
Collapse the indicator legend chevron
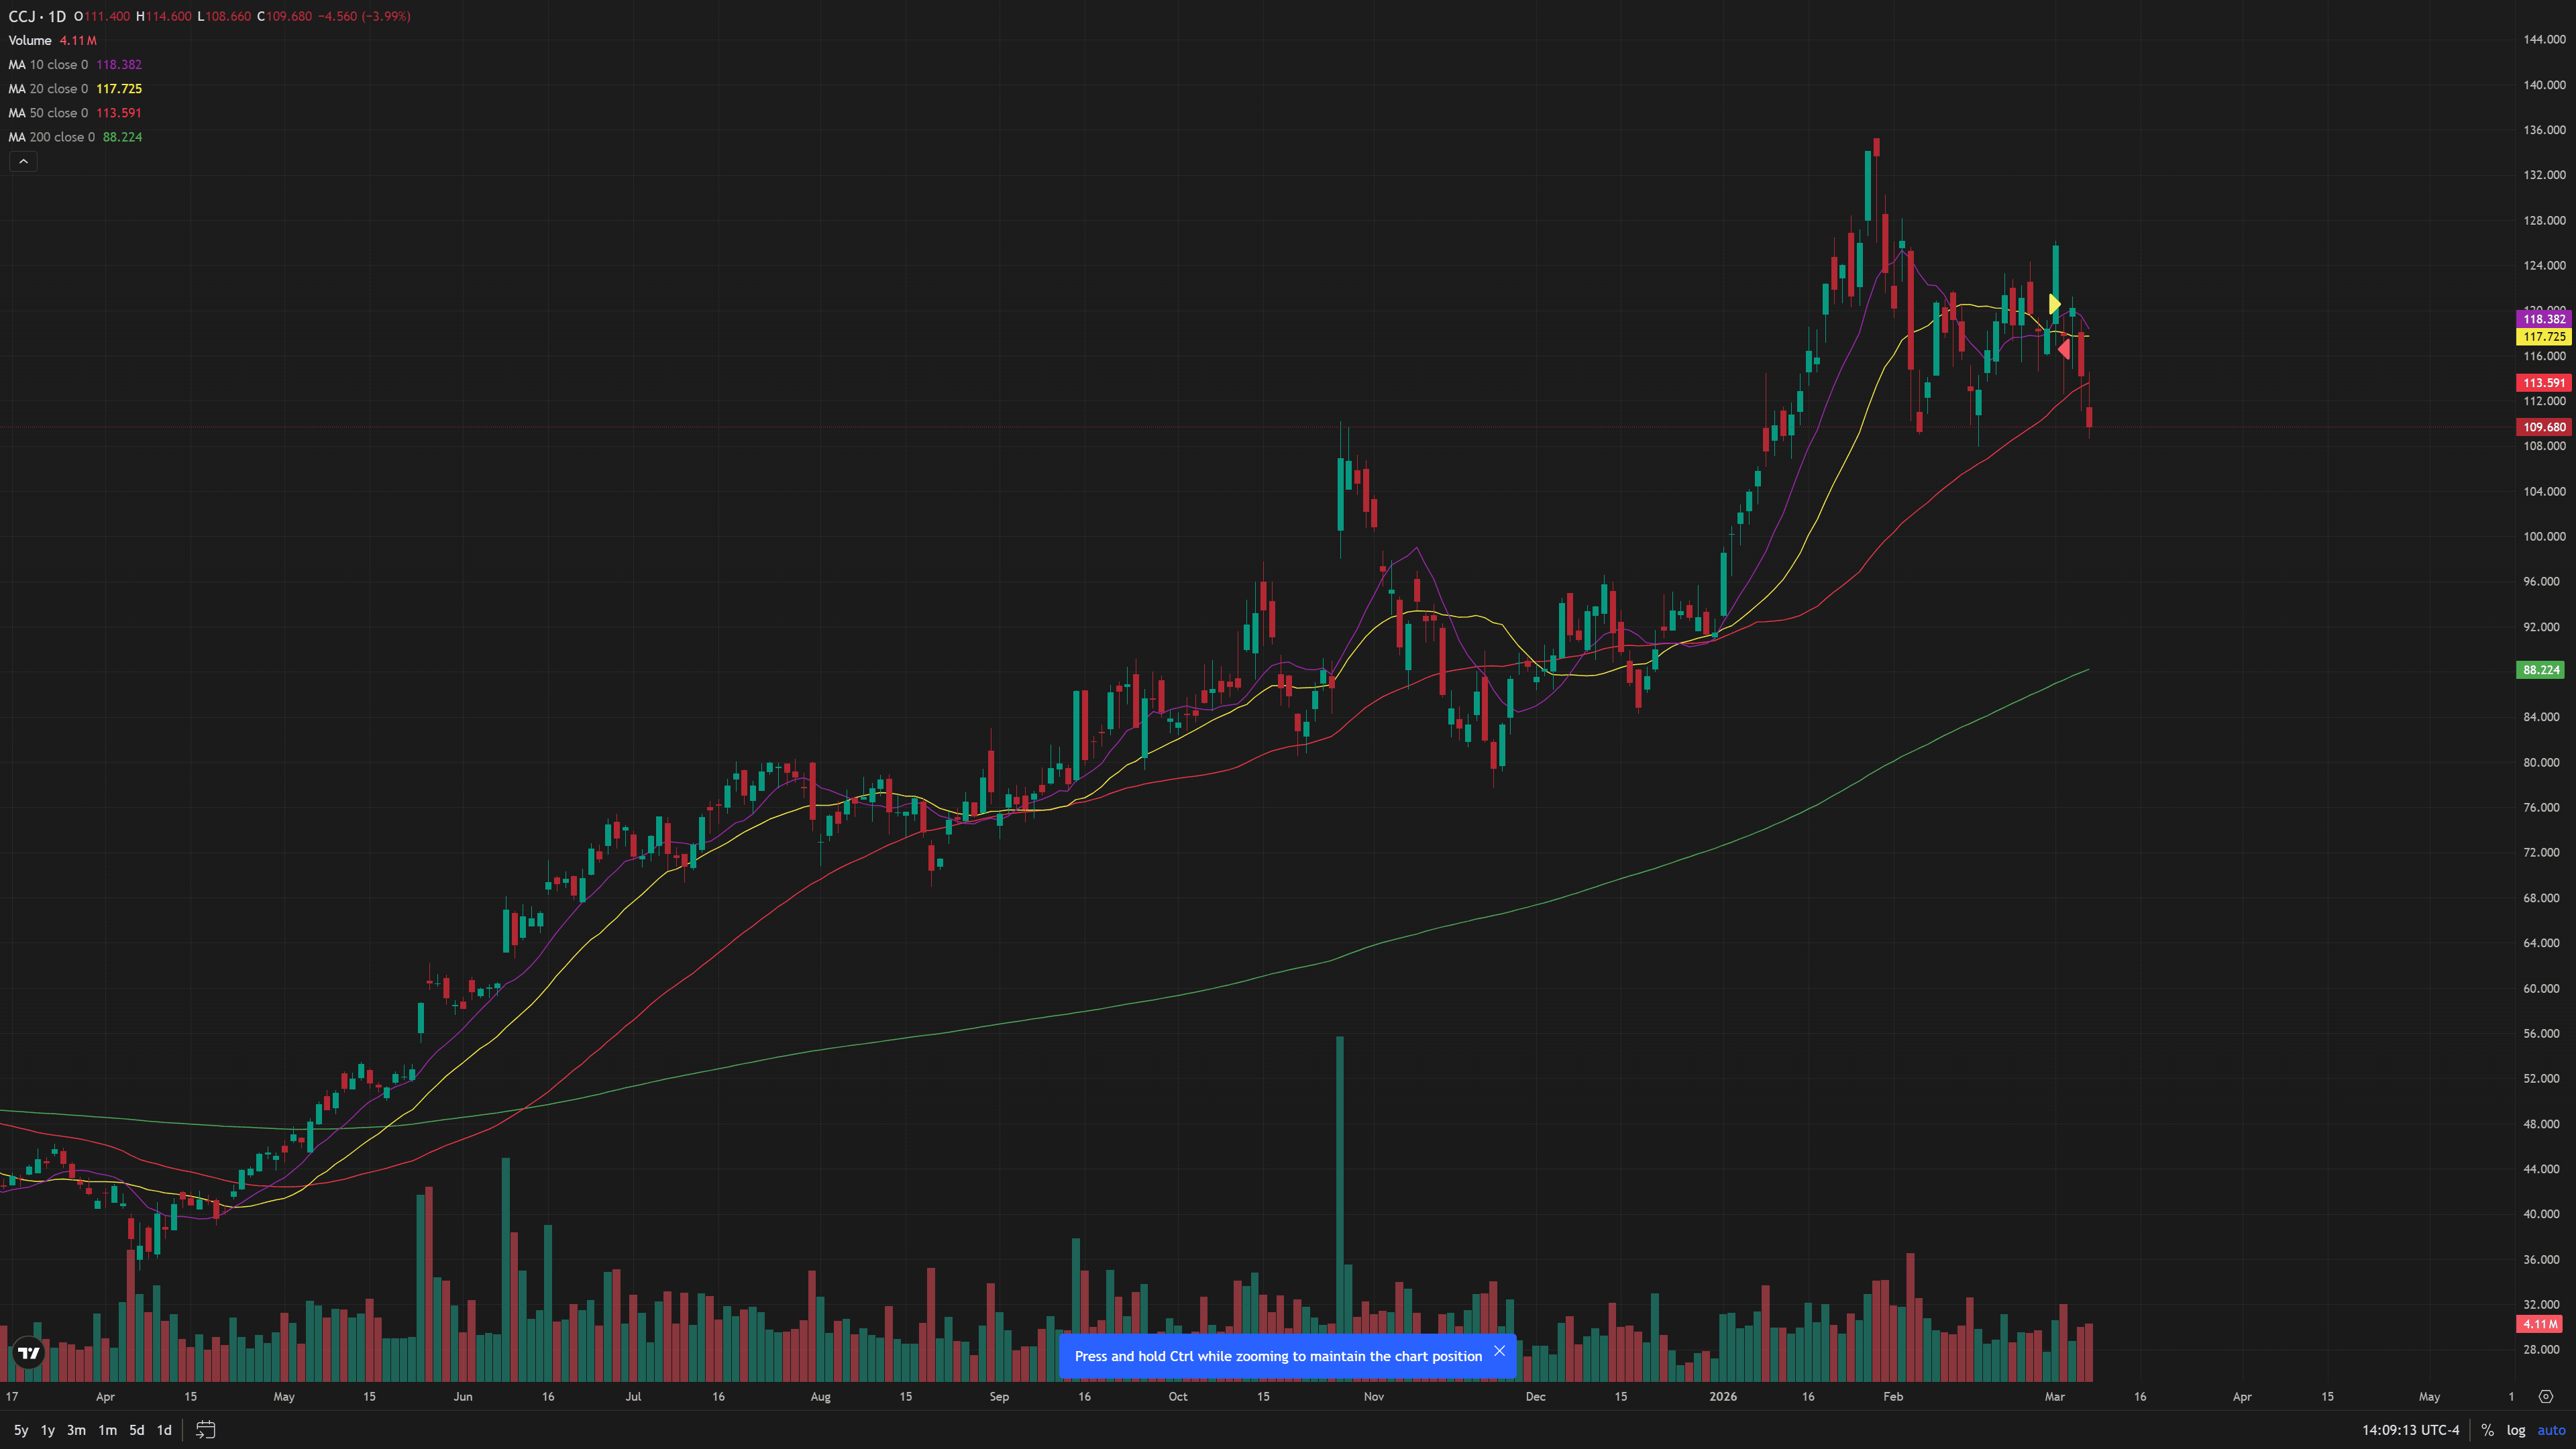pos(23,161)
